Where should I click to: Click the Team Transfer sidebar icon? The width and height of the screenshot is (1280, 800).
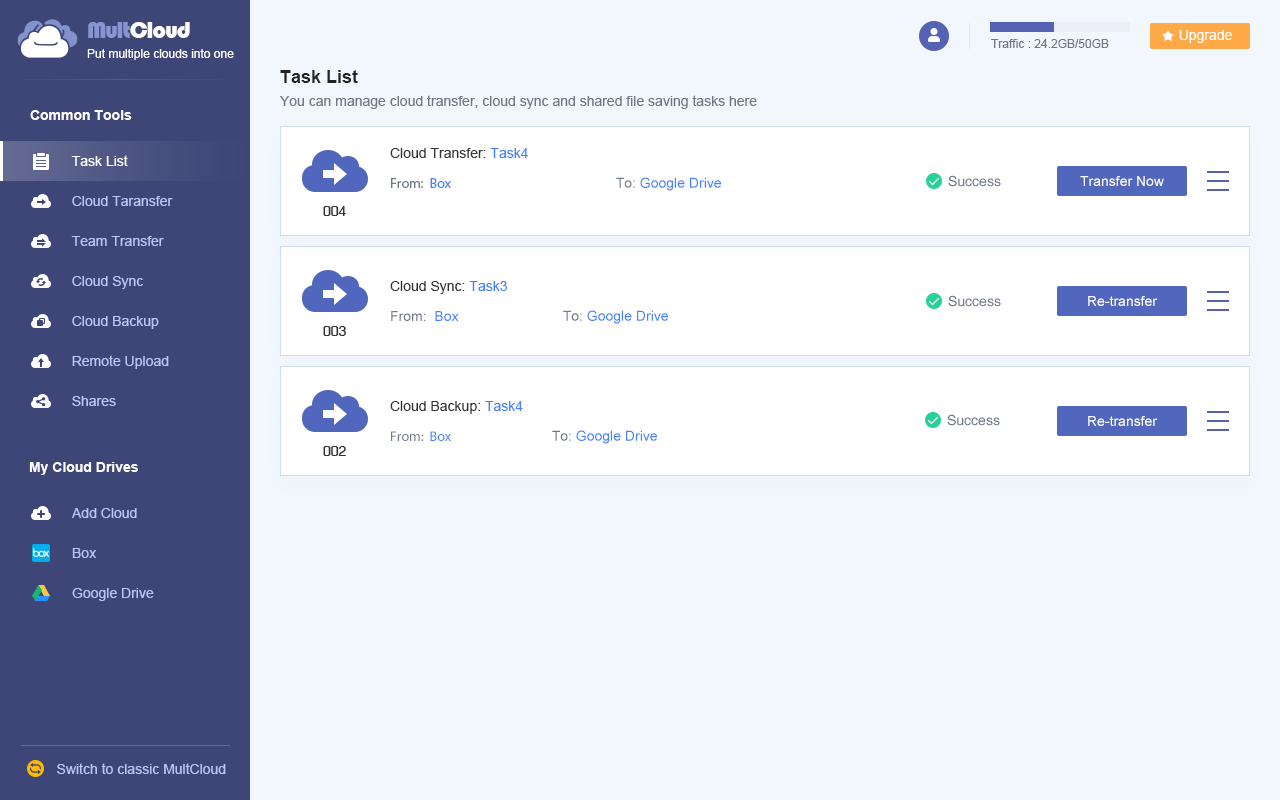(x=41, y=241)
